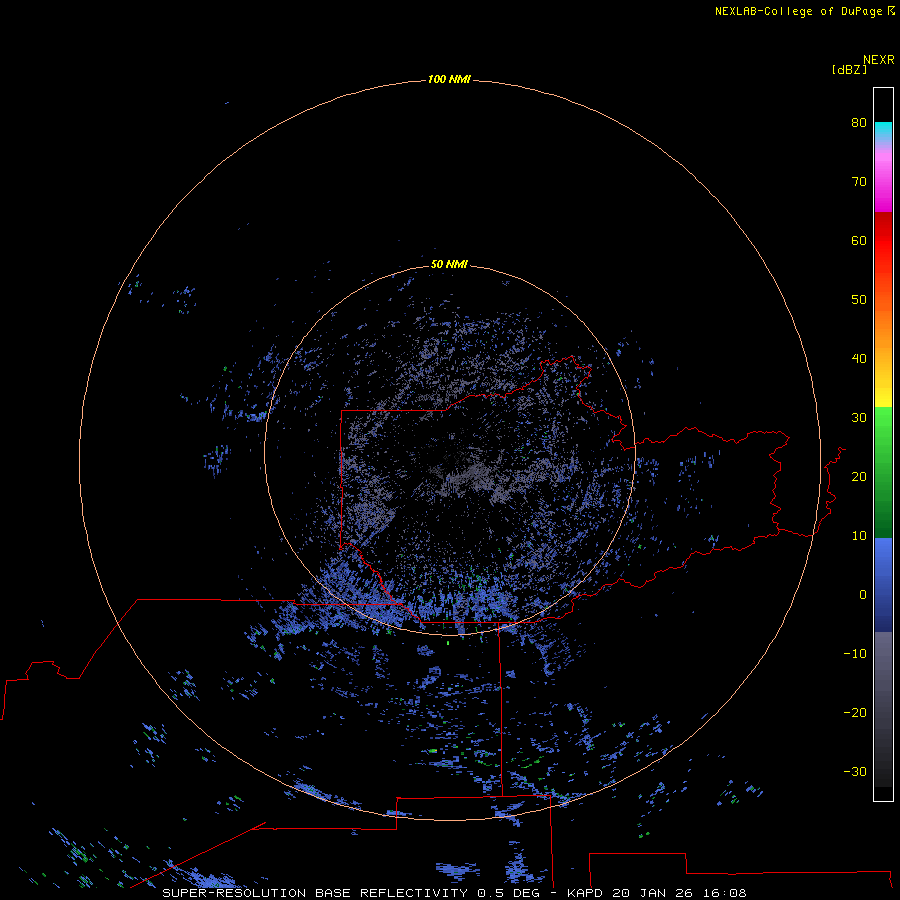Click the 80 dBZ scale value
Viewport: 900px width, 900px height.
(859, 122)
